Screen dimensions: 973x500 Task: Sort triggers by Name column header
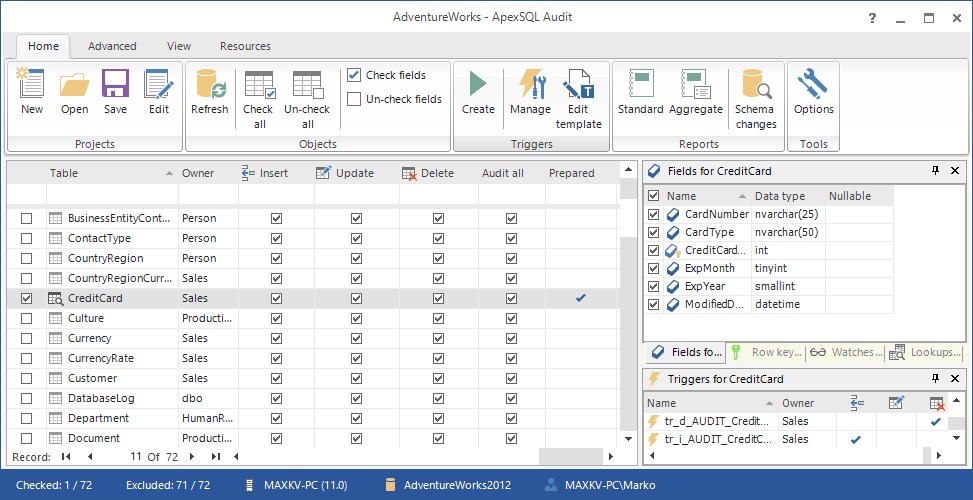pos(710,403)
